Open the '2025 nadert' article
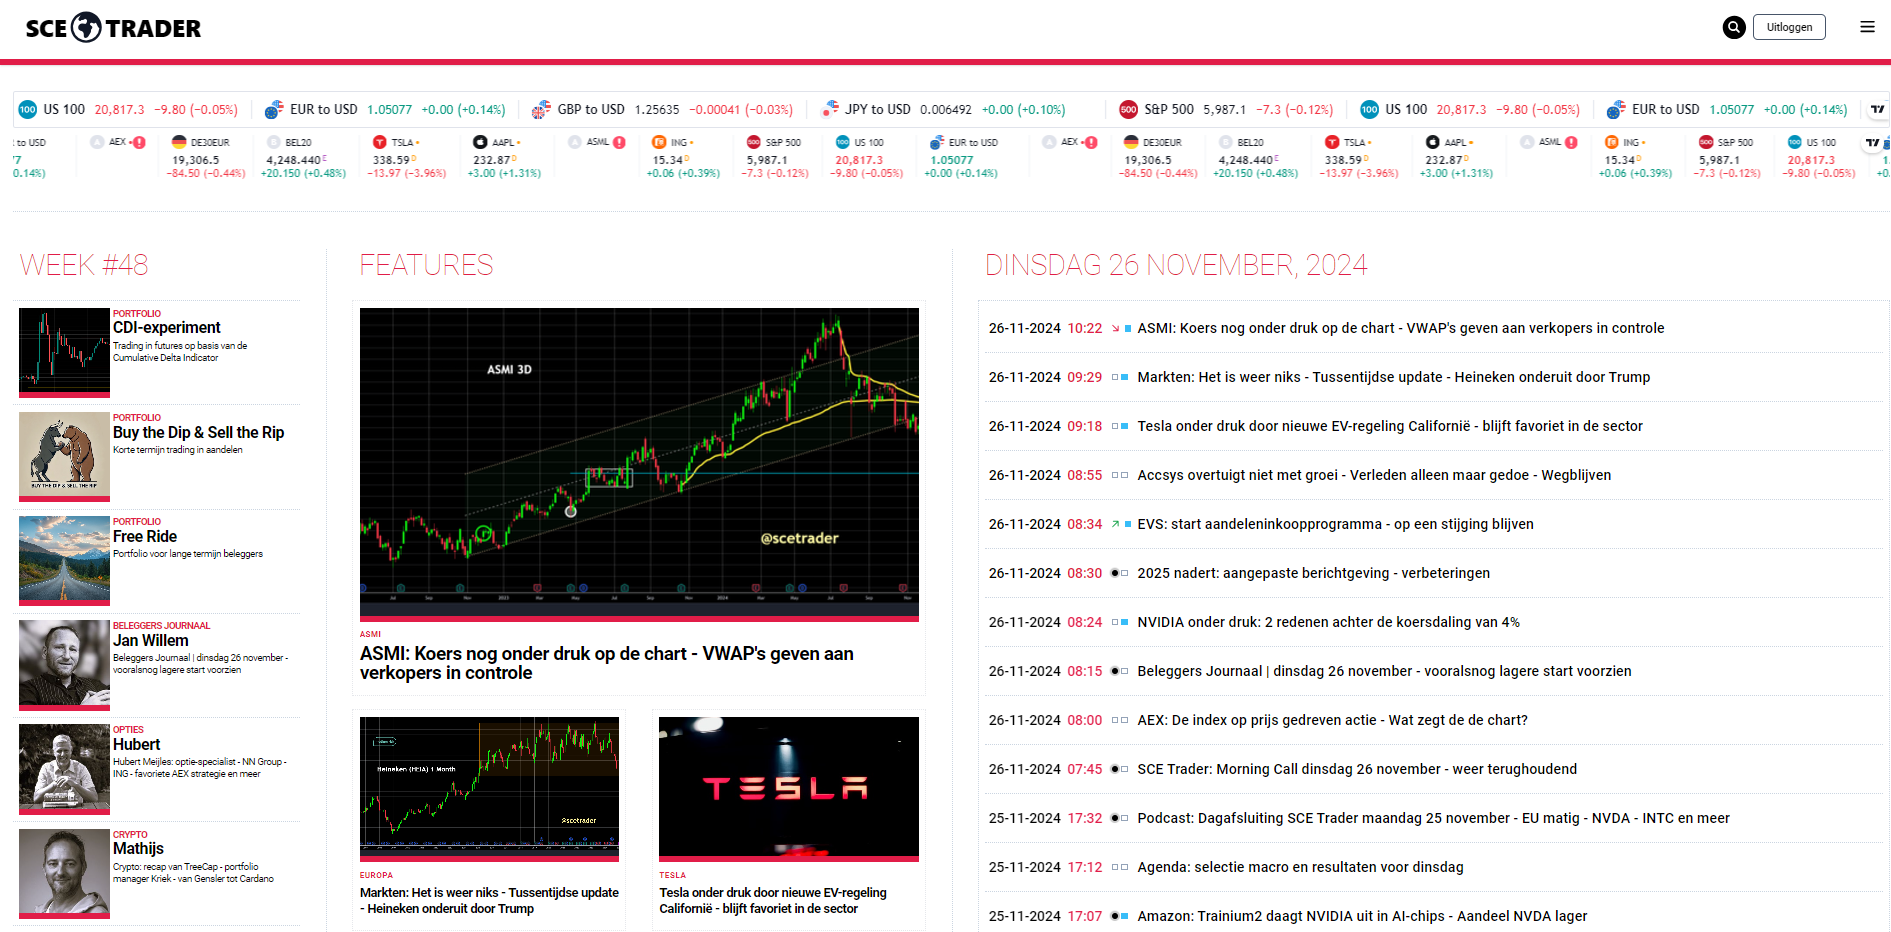This screenshot has height=932, width=1891. click(x=1313, y=573)
